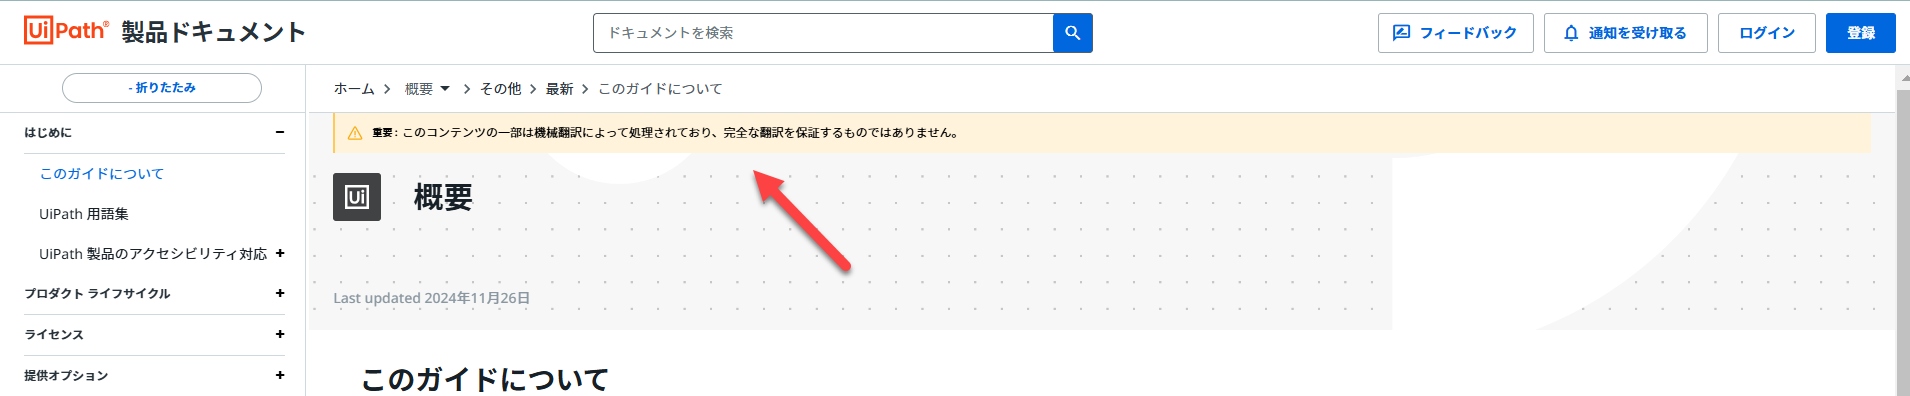Expand the プロダクト ライフサイクル section
This screenshot has height=396, width=1910.
[280, 293]
